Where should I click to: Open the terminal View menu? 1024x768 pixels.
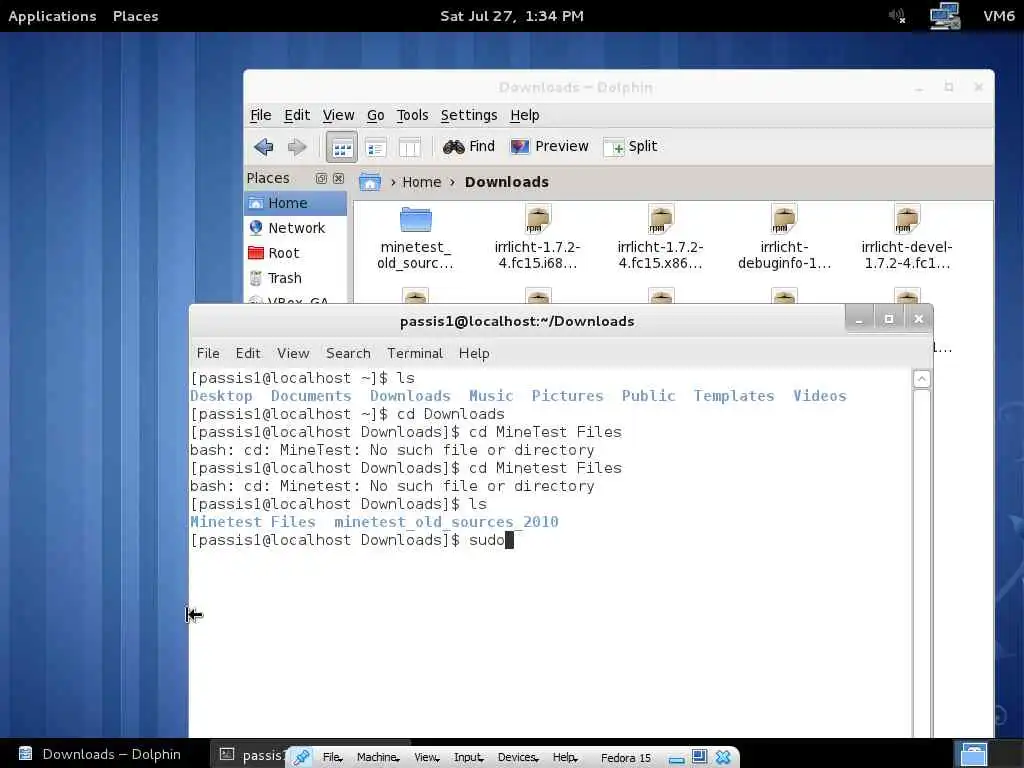293,353
